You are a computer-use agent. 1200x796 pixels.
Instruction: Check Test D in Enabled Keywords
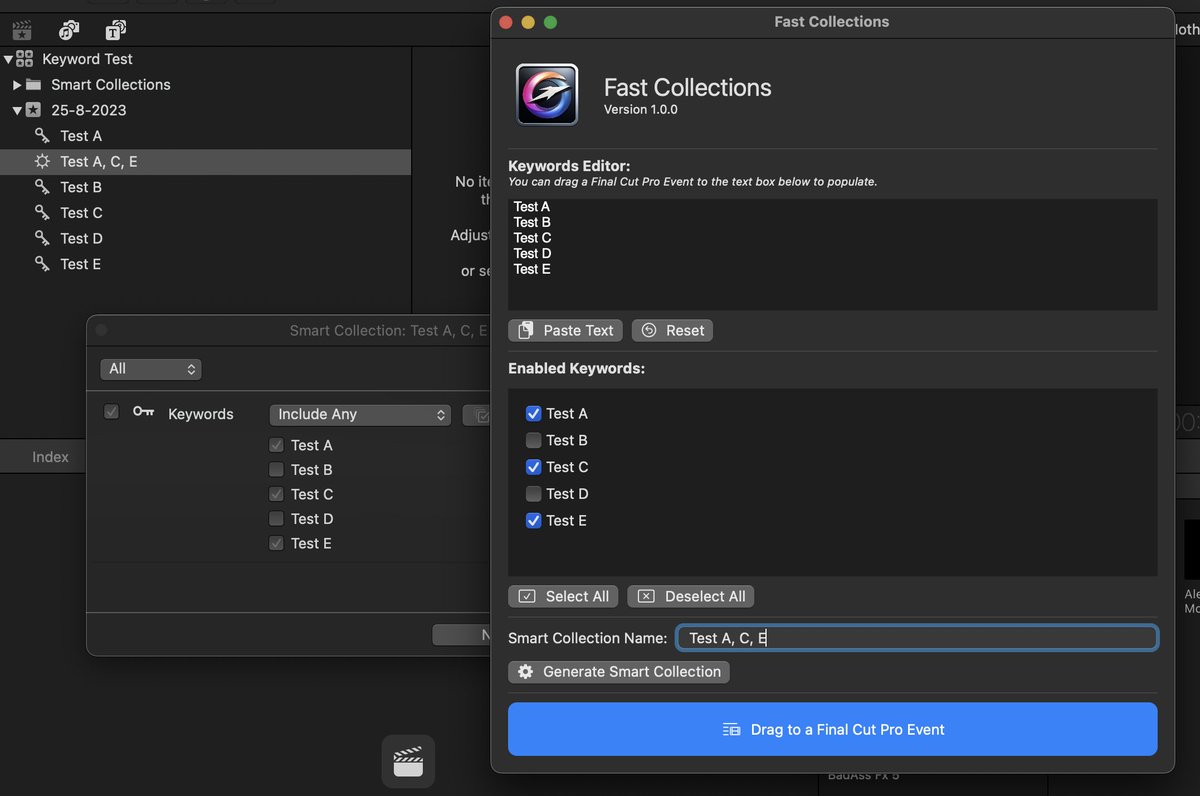coord(534,493)
